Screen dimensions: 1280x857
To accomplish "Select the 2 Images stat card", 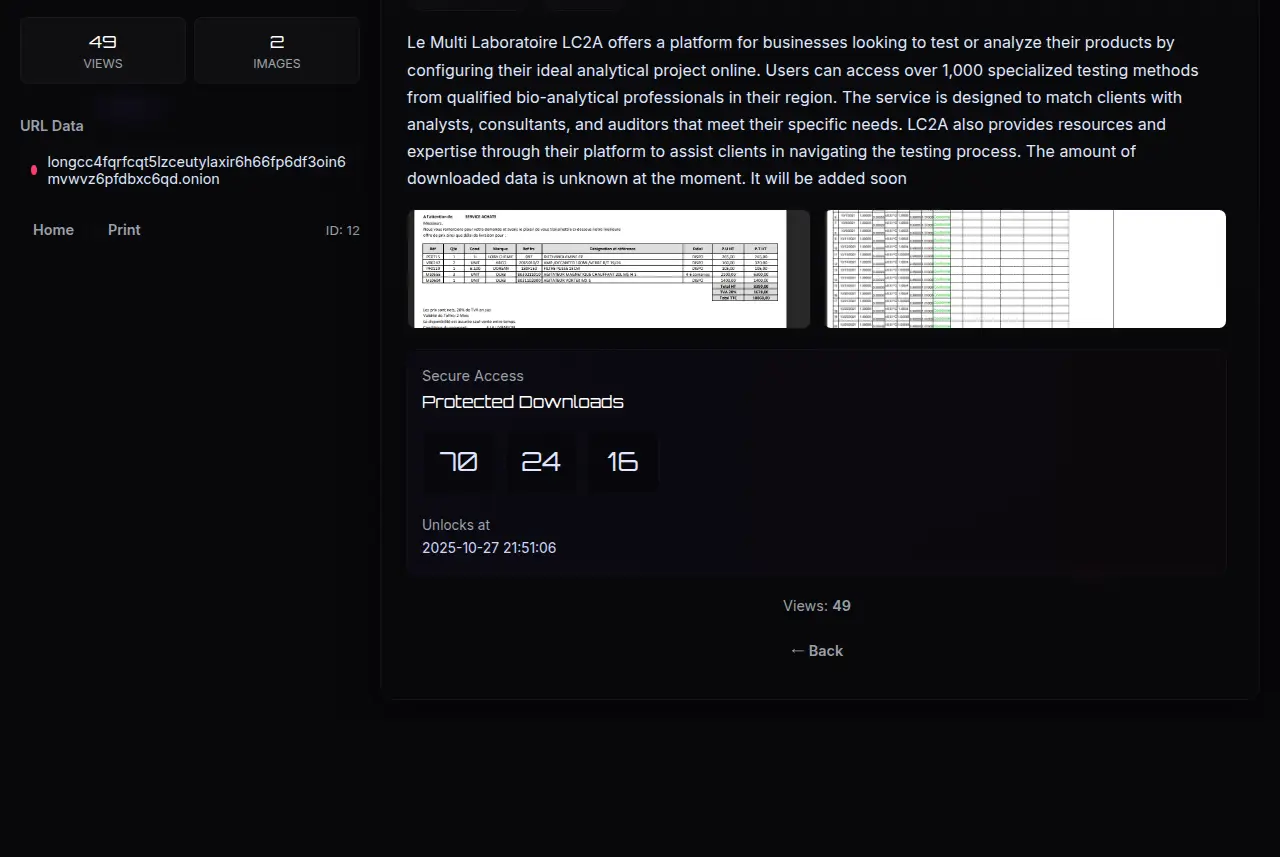I will [x=277, y=51].
